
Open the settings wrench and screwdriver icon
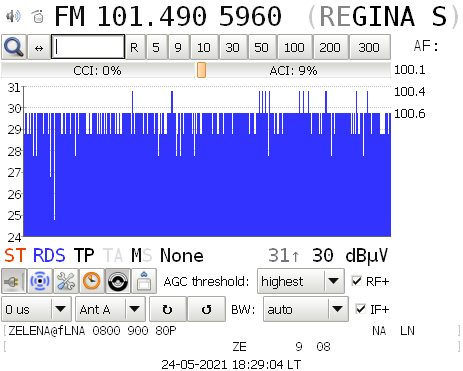[66, 281]
